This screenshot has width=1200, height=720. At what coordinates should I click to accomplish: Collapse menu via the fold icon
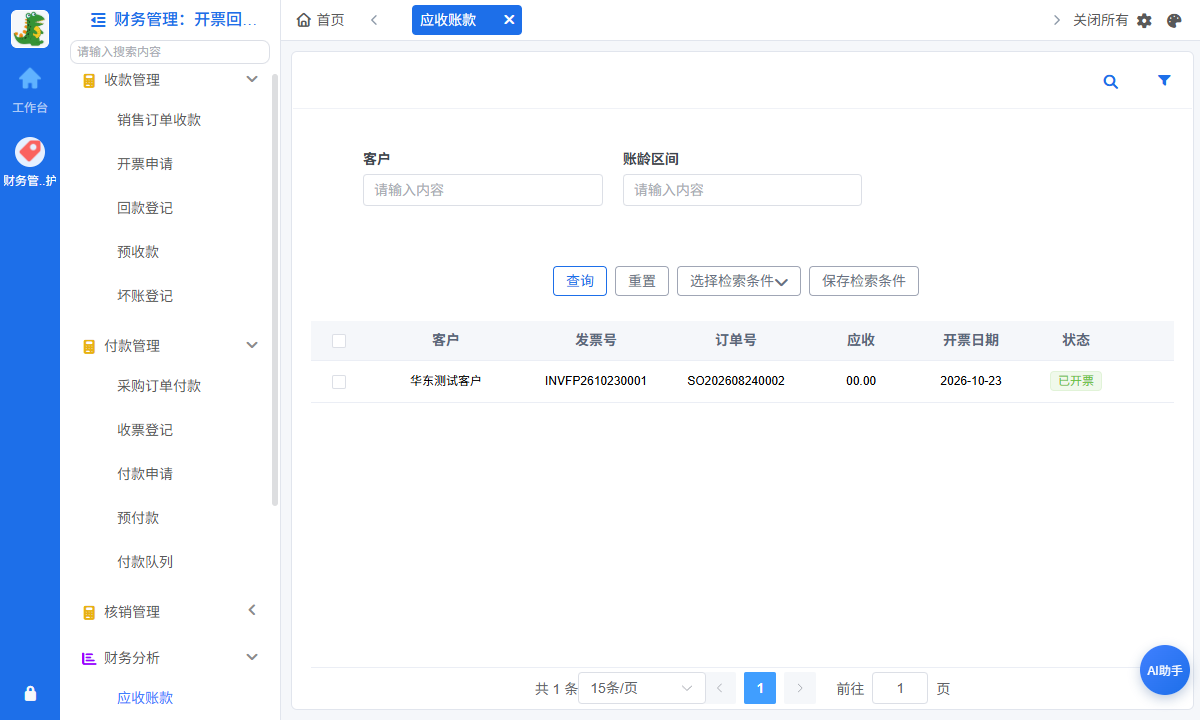click(98, 19)
